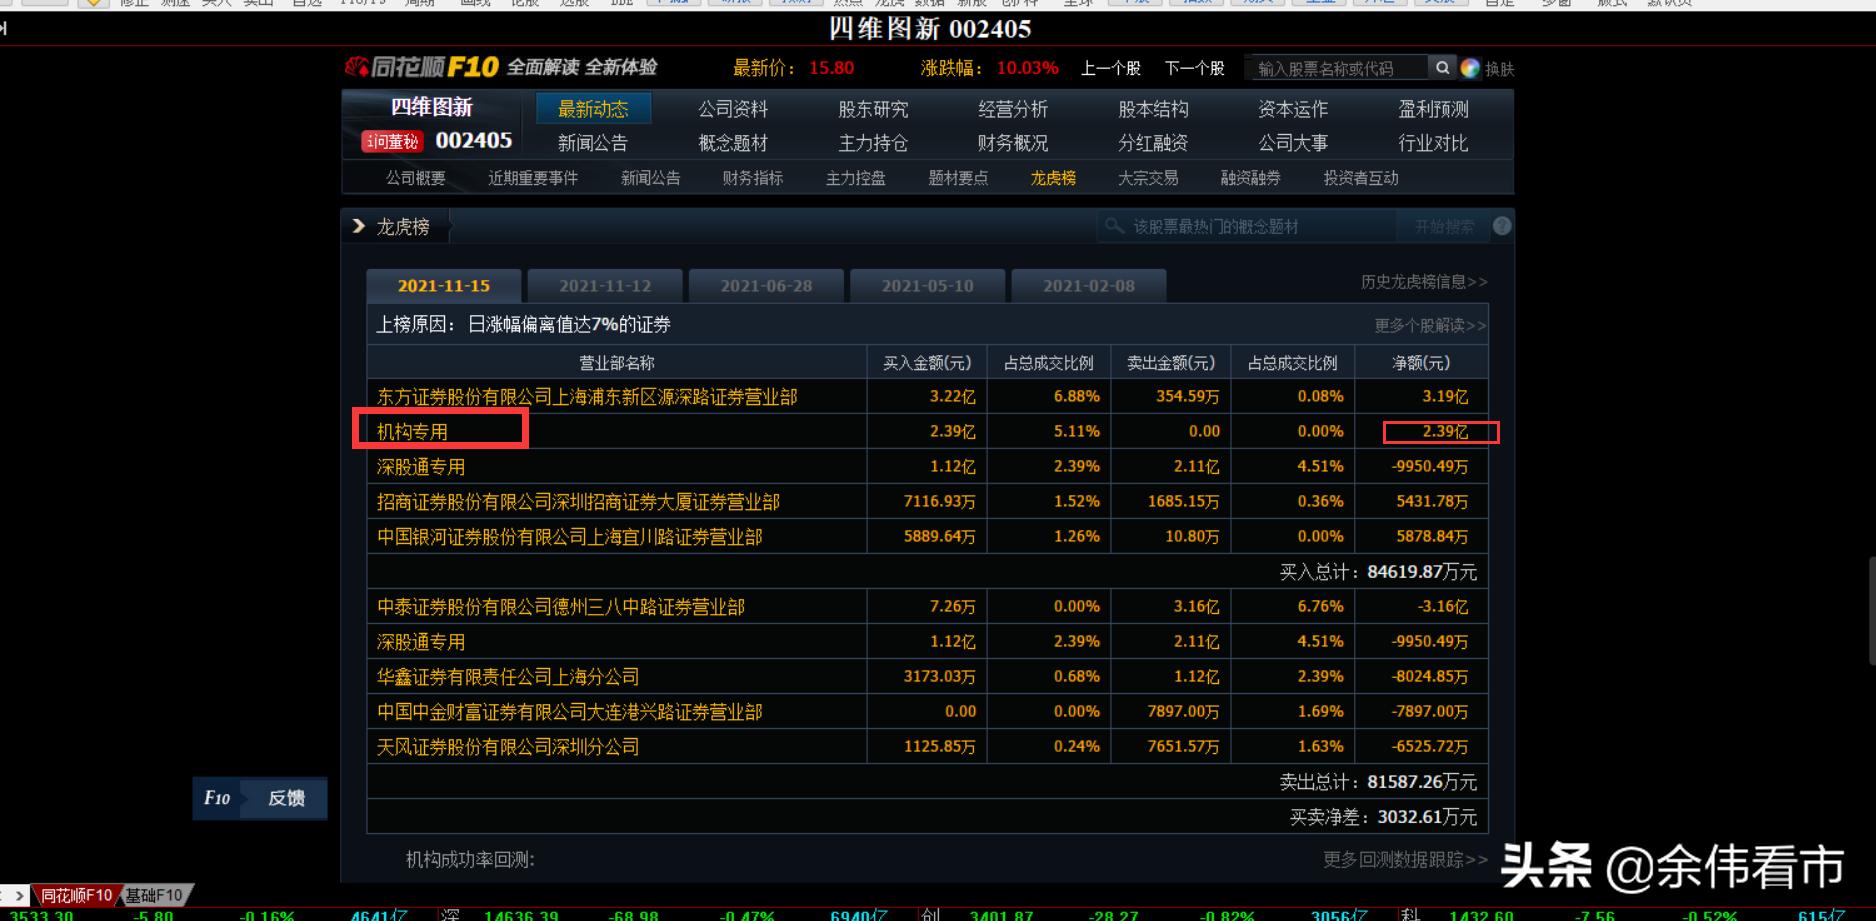Click the help question mark icon in 龙虎榜 header
This screenshot has height=921, width=1876.
[x=1502, y=226]
